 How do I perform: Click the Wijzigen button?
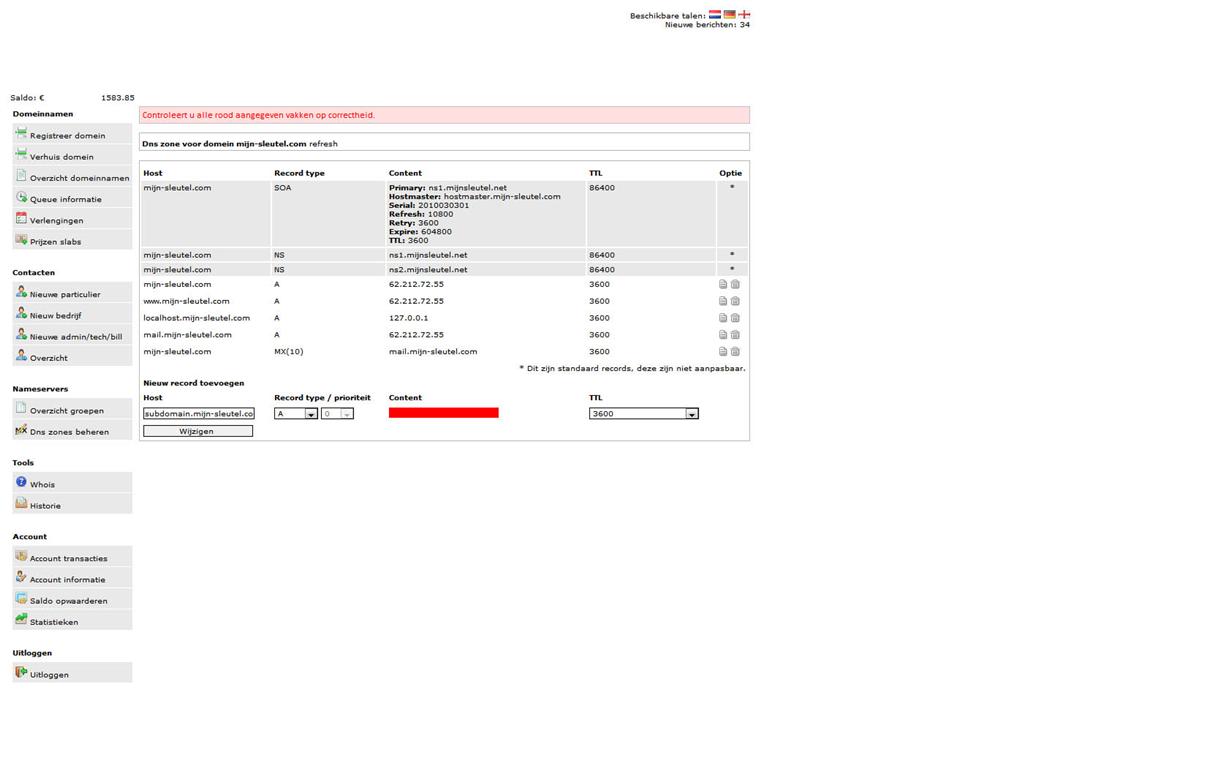pos(198,431)
